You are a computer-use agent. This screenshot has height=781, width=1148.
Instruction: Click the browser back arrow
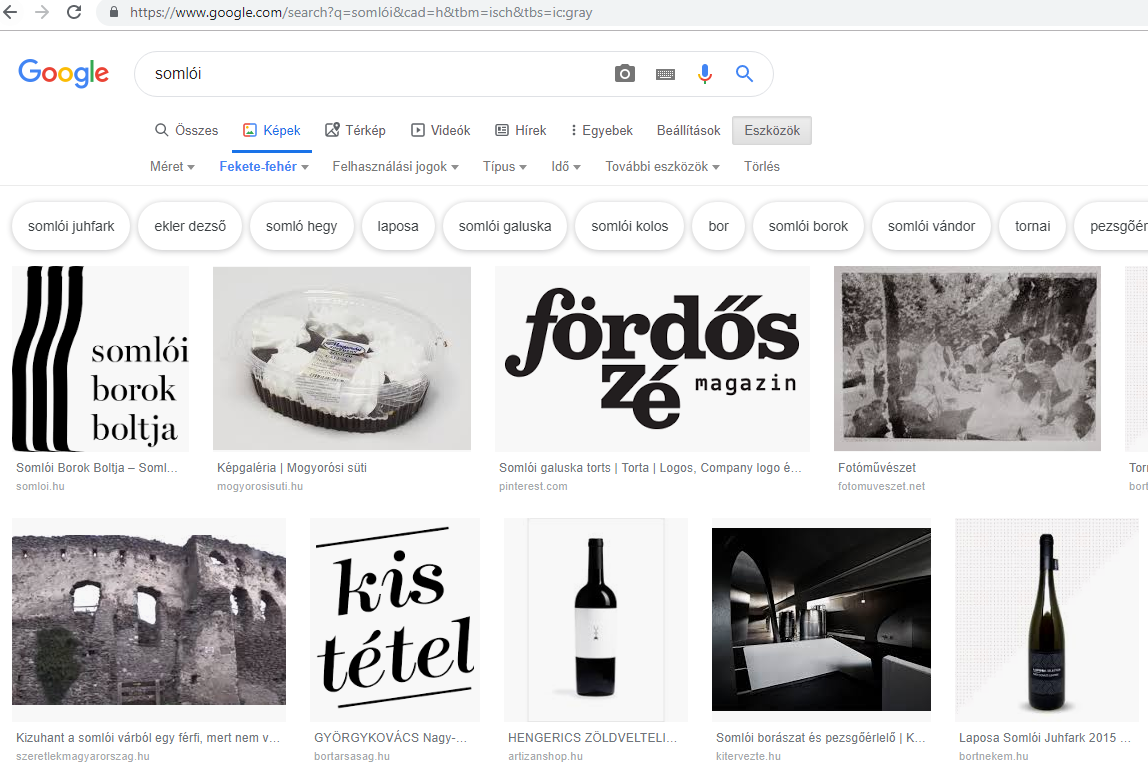click(x=10, y=12)
